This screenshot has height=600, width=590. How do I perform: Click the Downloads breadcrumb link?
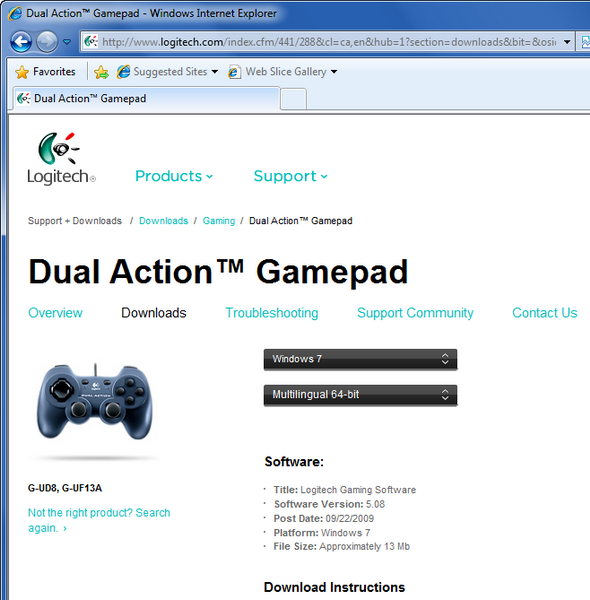tap(163, 221)
